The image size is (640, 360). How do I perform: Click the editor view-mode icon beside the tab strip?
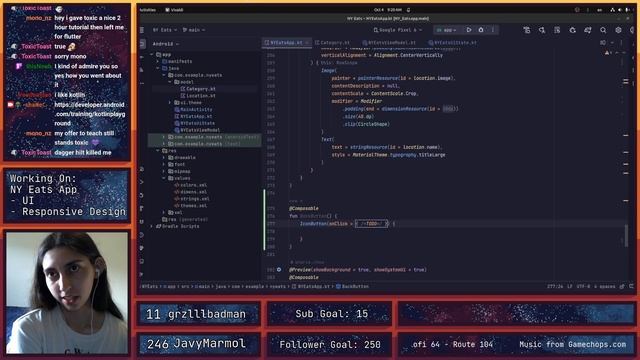(x=603, y=42)
